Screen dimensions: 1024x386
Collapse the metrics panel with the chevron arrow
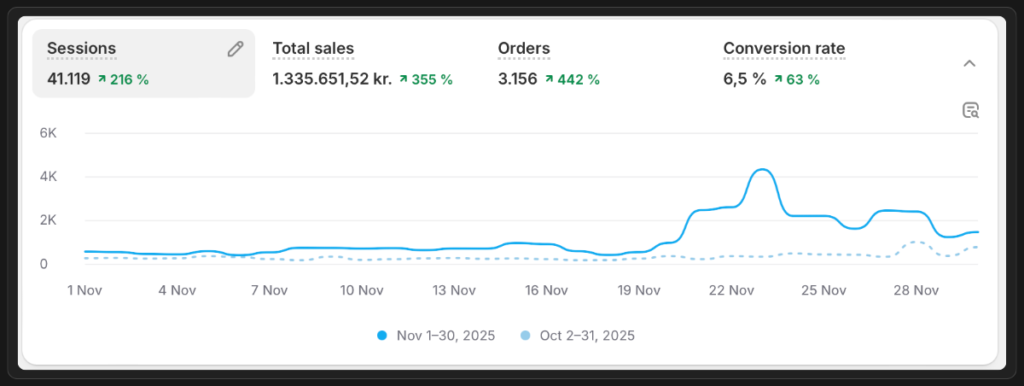970,63
